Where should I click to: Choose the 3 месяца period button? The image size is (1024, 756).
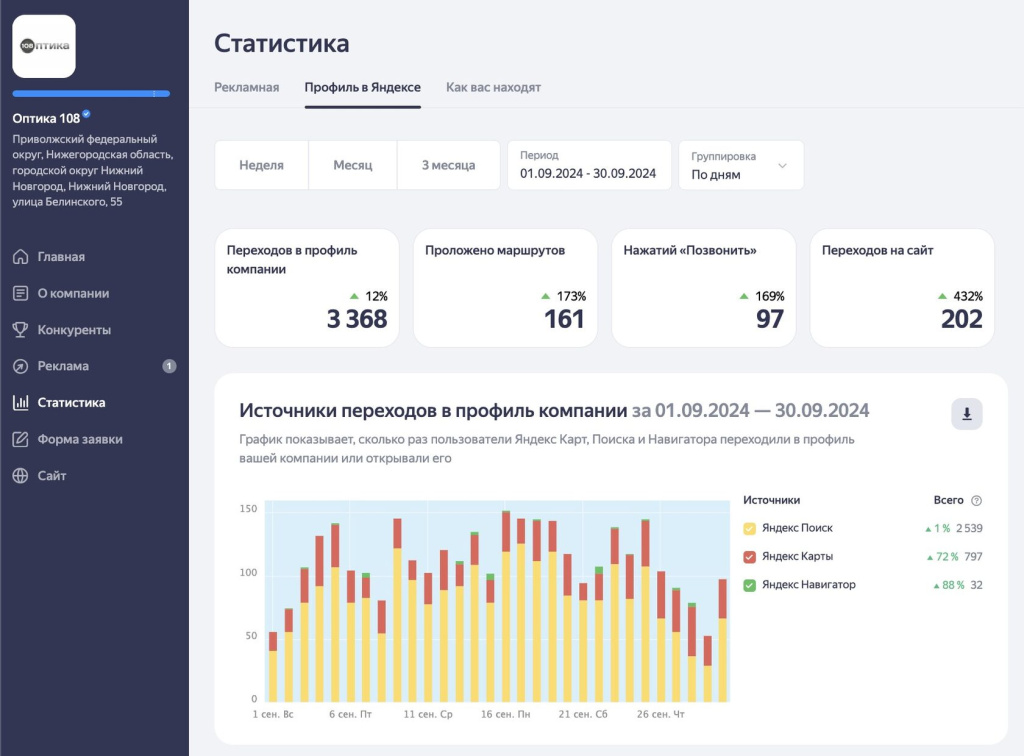[448, 165]
